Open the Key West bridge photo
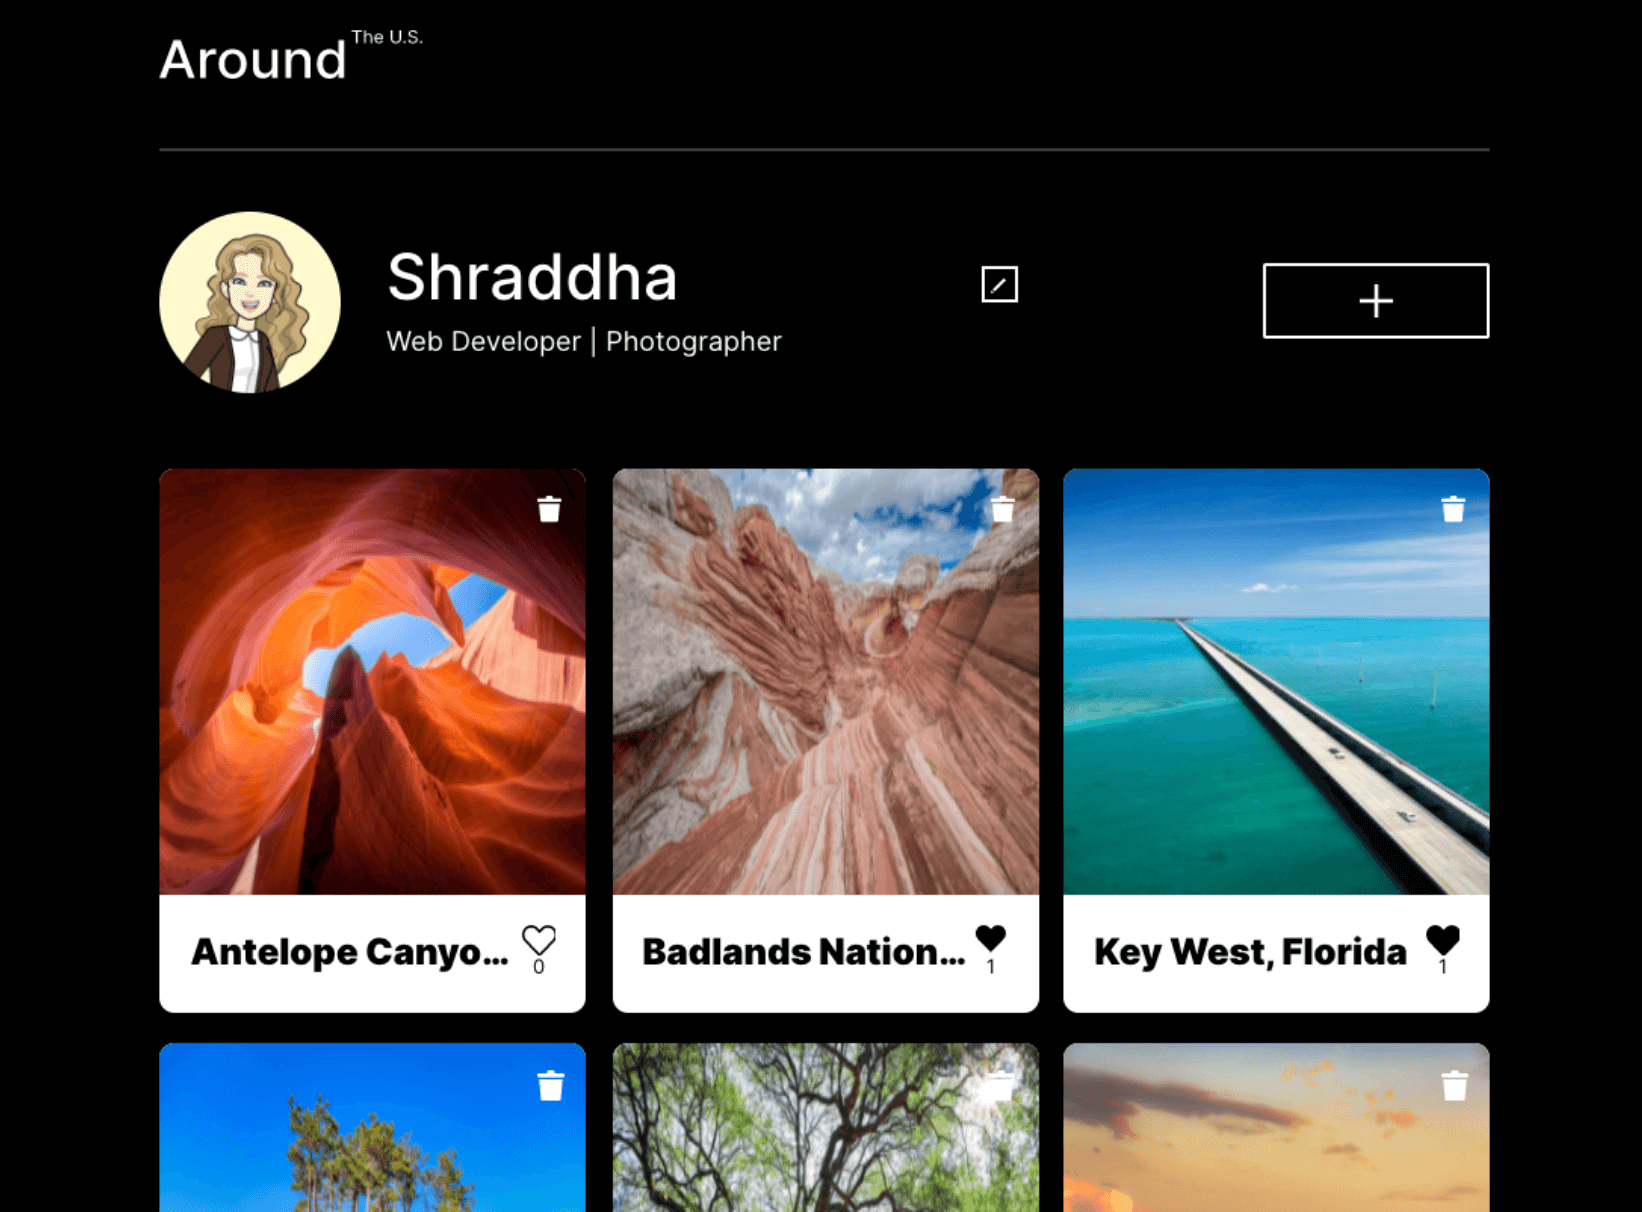1642x1212 pixels. click(1276, 682)
